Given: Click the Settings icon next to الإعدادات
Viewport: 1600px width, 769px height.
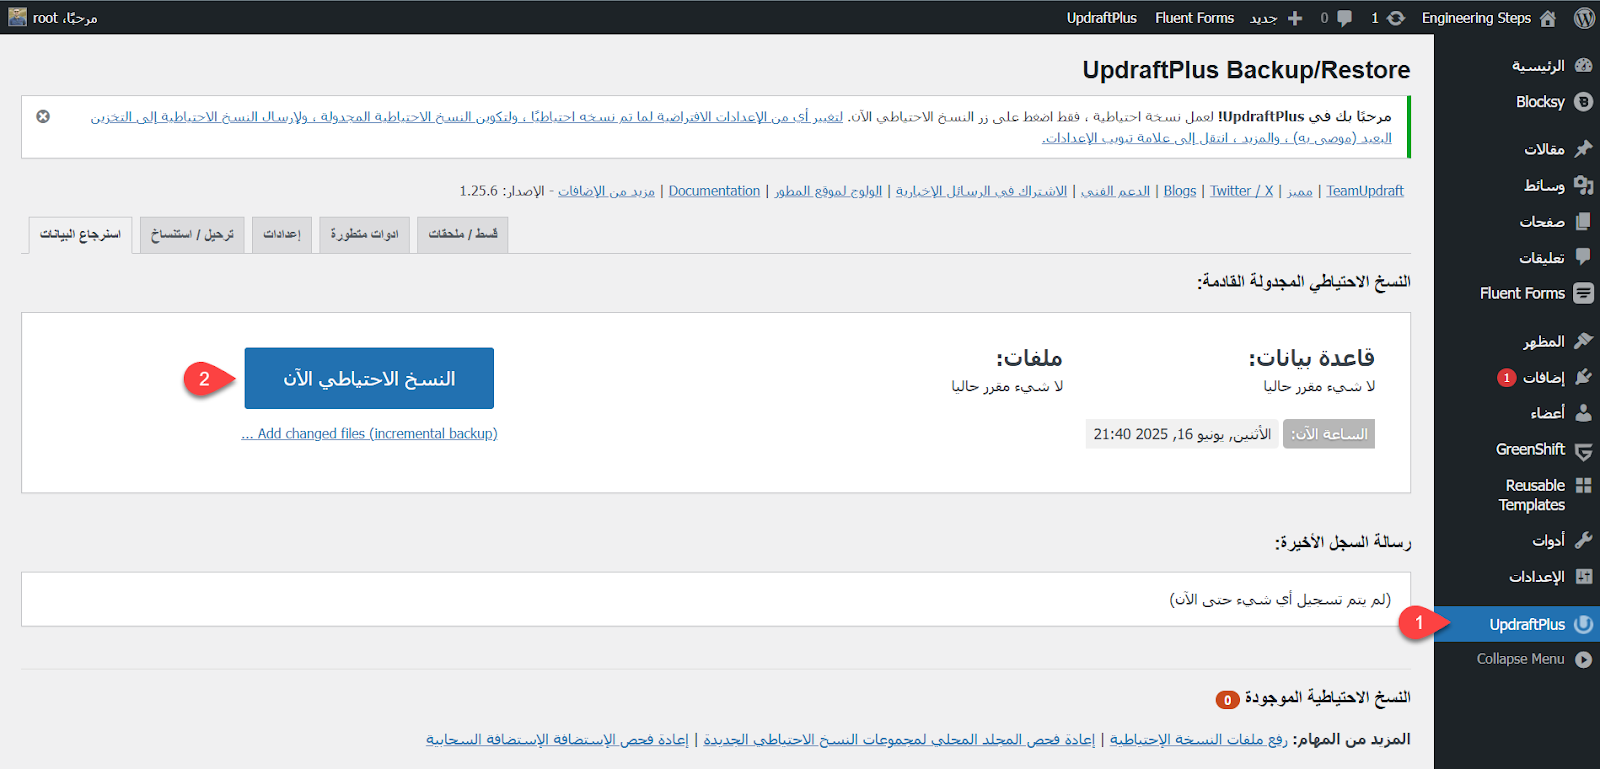Looking at the screenshot, I should click(1583, 576).
